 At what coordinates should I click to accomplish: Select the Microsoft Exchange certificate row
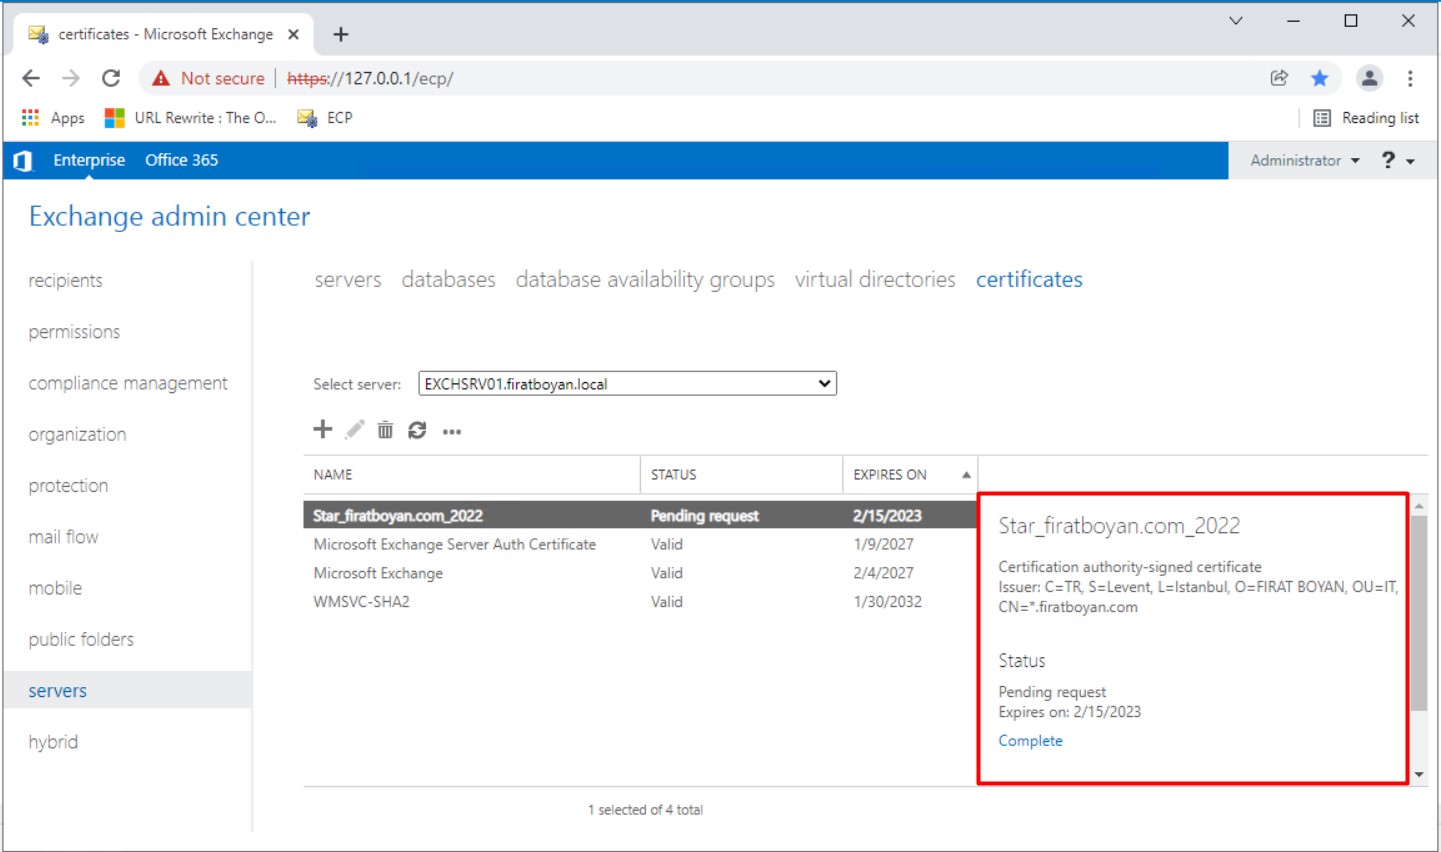pyautogui.click(x=640, y=574)
